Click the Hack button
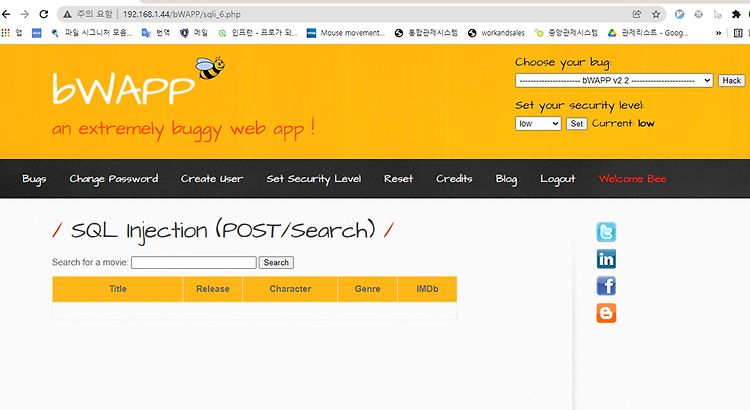 pyautogui.click(x=731, y=80)
